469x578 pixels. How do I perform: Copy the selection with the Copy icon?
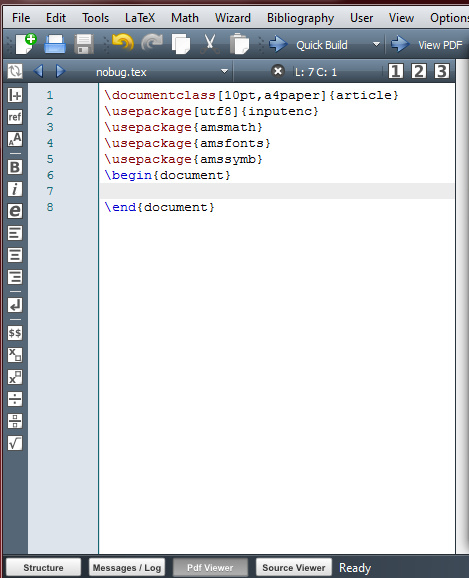coord(181,44)
